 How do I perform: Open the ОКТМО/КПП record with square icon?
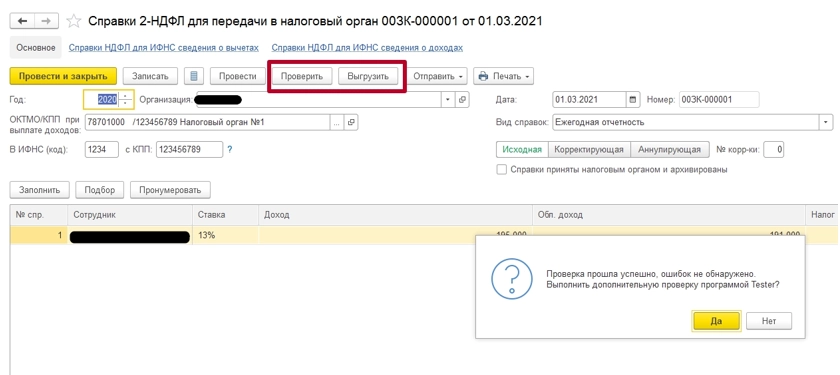pos(351,123)
